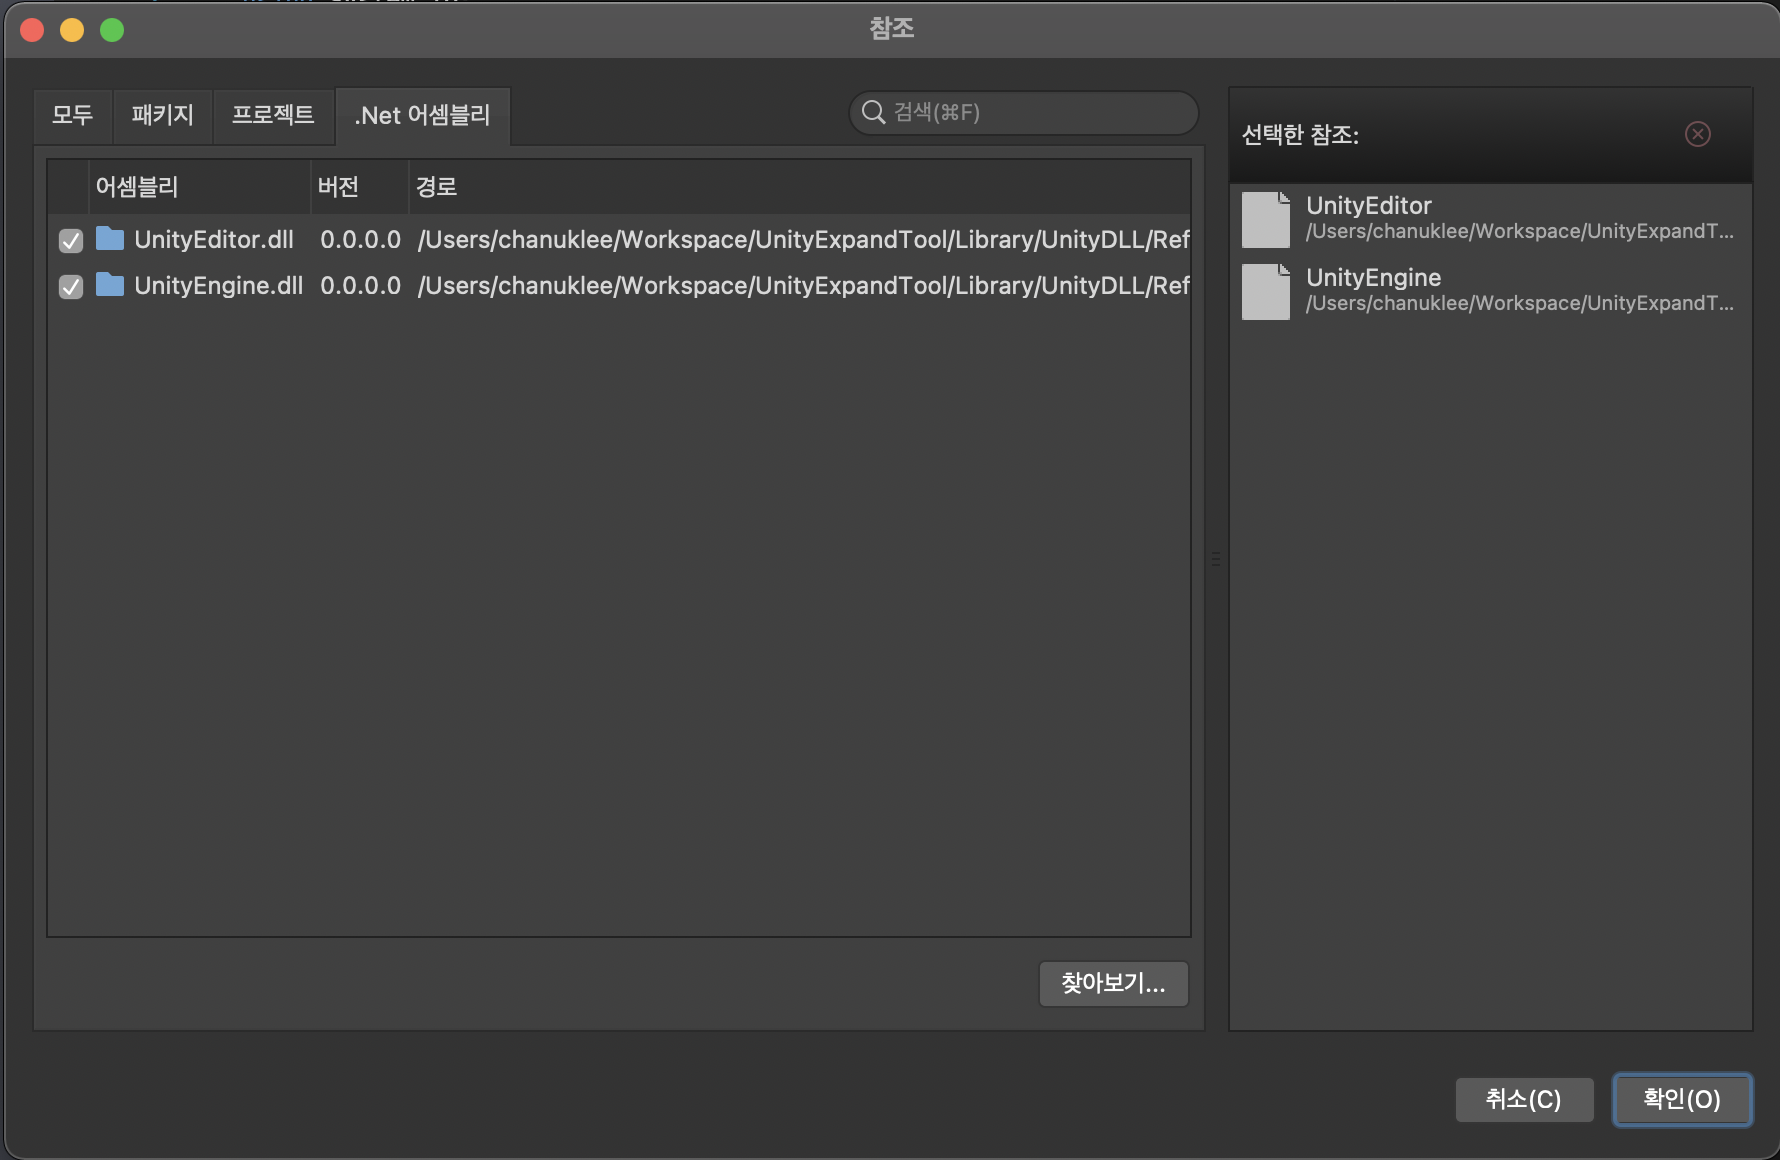Click the folder icon beside UnityEditor.dll
Image resolution: width=1780 pixels, height=1160 pixels.
pyautogui.click(x=110, y=239)
